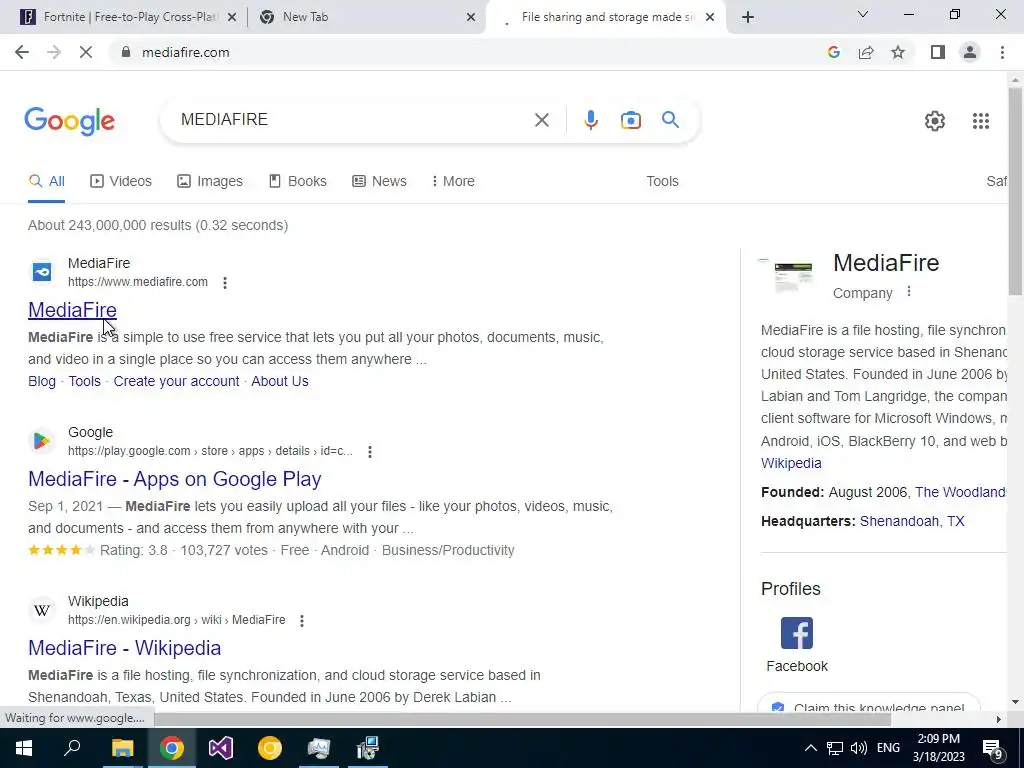
Task: Select the News search filter
Action: coord(379,182)
